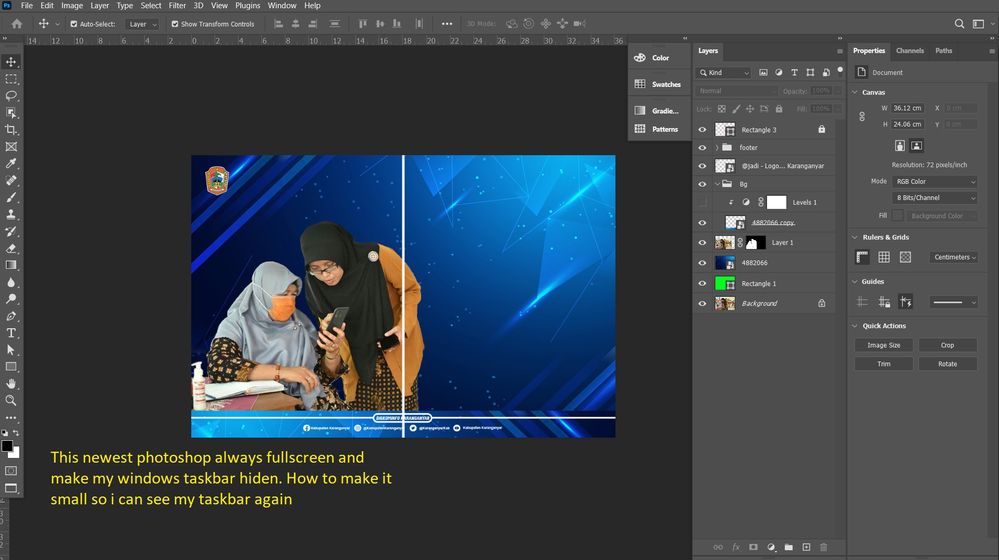Screen dimensions: 999x560
Task: Switch to the Channels tab
Action: (910, 50)
